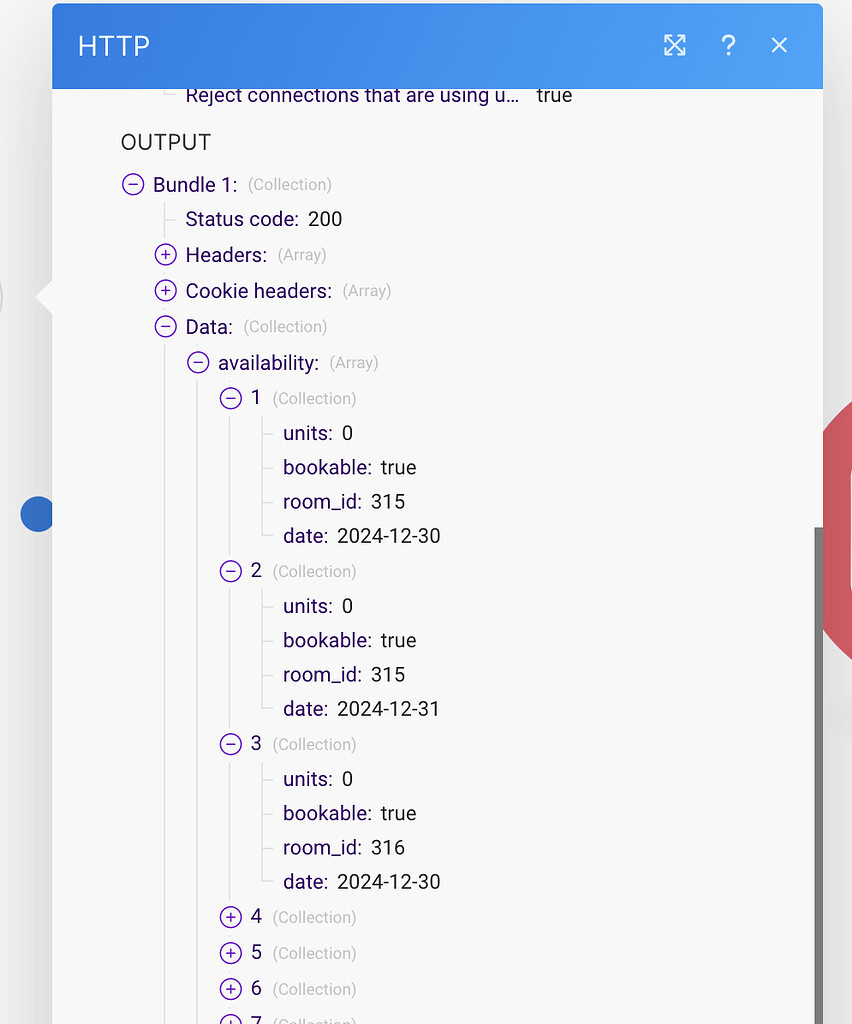
Task: Expand collection 4 under availability
Action: 229,917
